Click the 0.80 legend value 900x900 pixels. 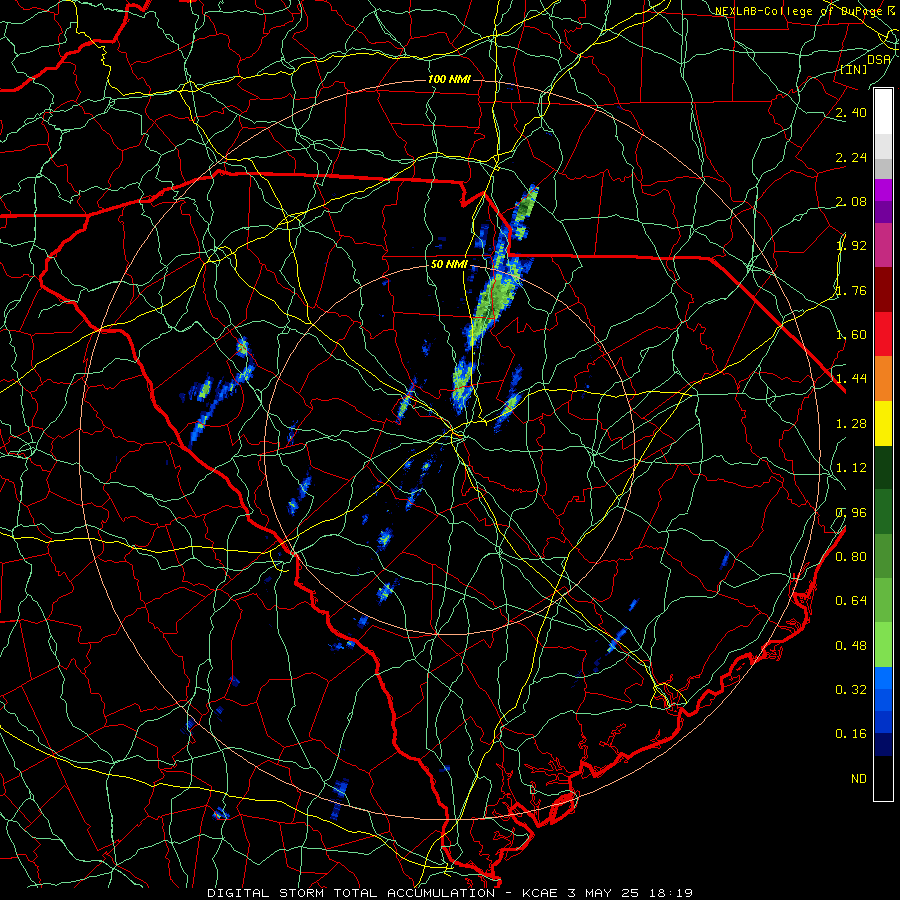tap(851, 557)
